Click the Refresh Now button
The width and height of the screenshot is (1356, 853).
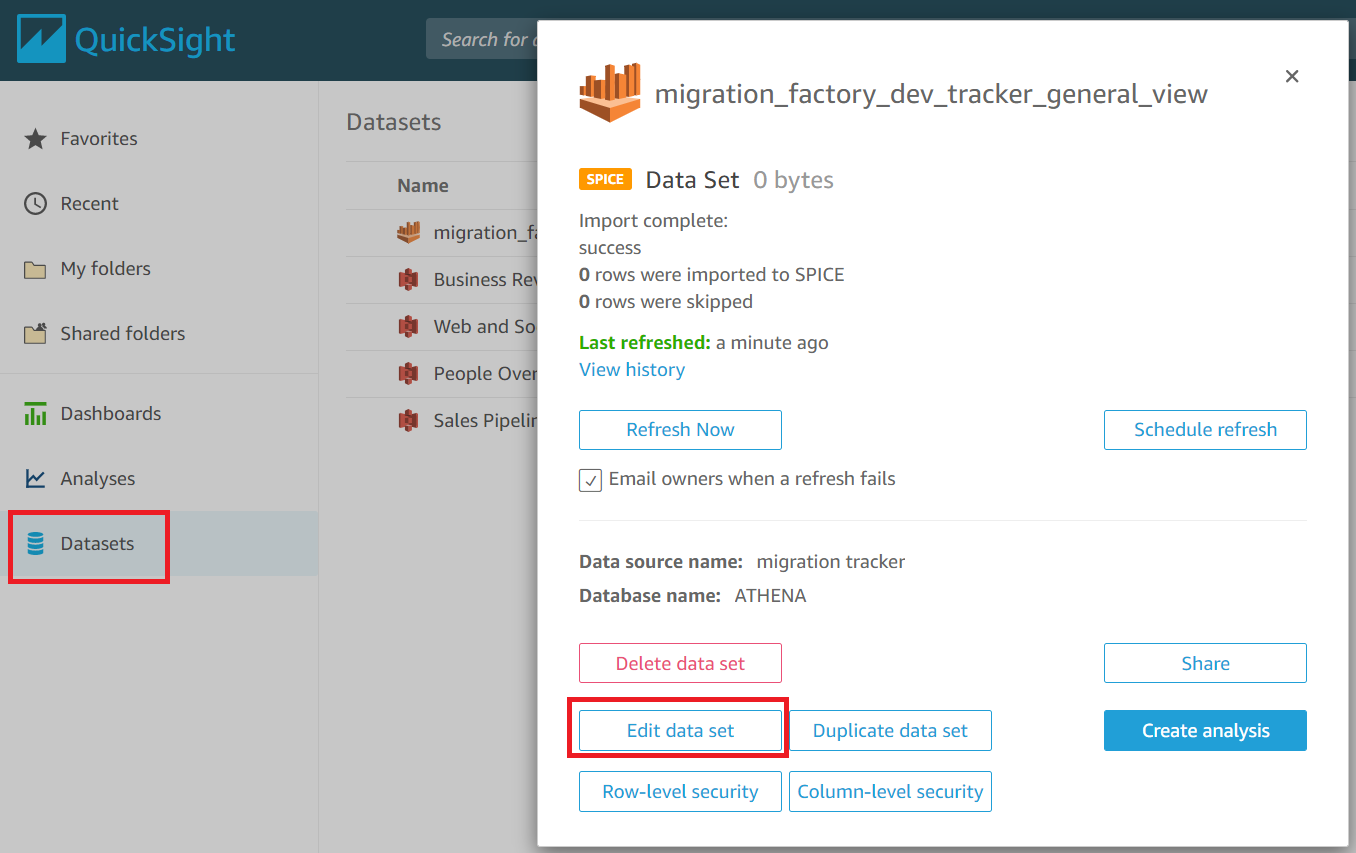[680, 430]
